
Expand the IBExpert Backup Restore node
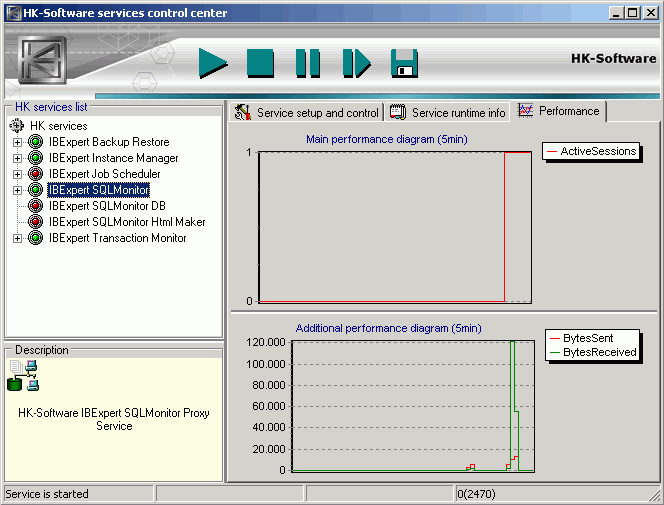(x=17, y=142)
